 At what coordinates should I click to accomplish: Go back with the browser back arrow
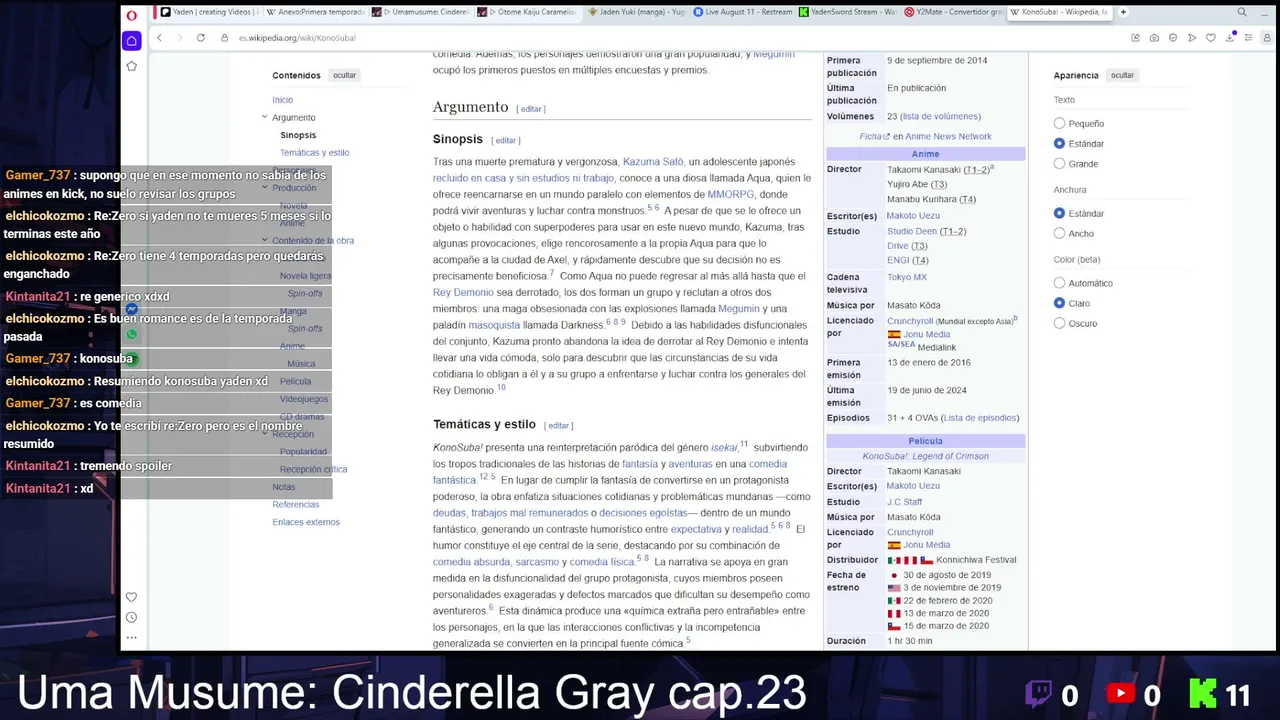click(x=159, y=38)
